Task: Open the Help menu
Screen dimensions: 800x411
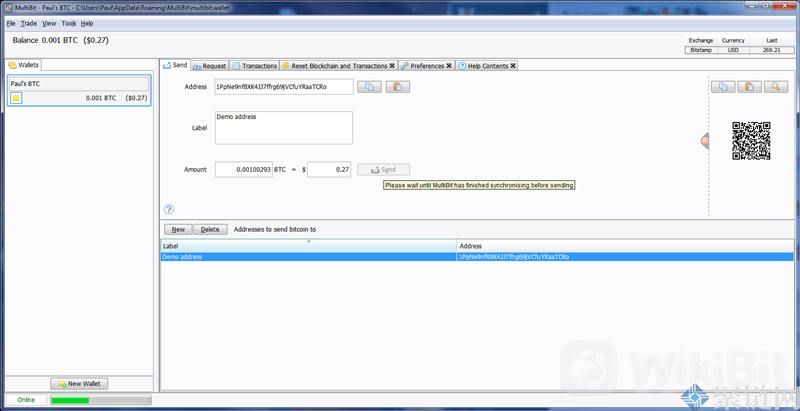Action: coord(87,23)
